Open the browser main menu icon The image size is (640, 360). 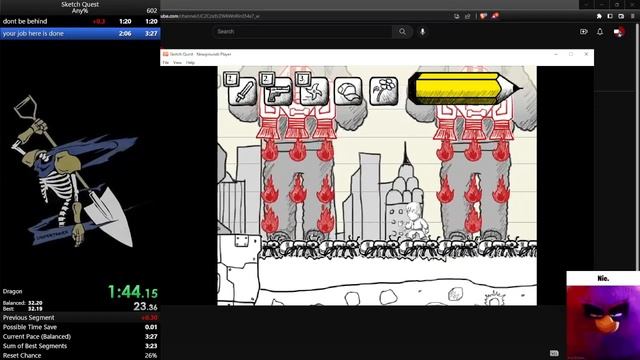(633, 16)
